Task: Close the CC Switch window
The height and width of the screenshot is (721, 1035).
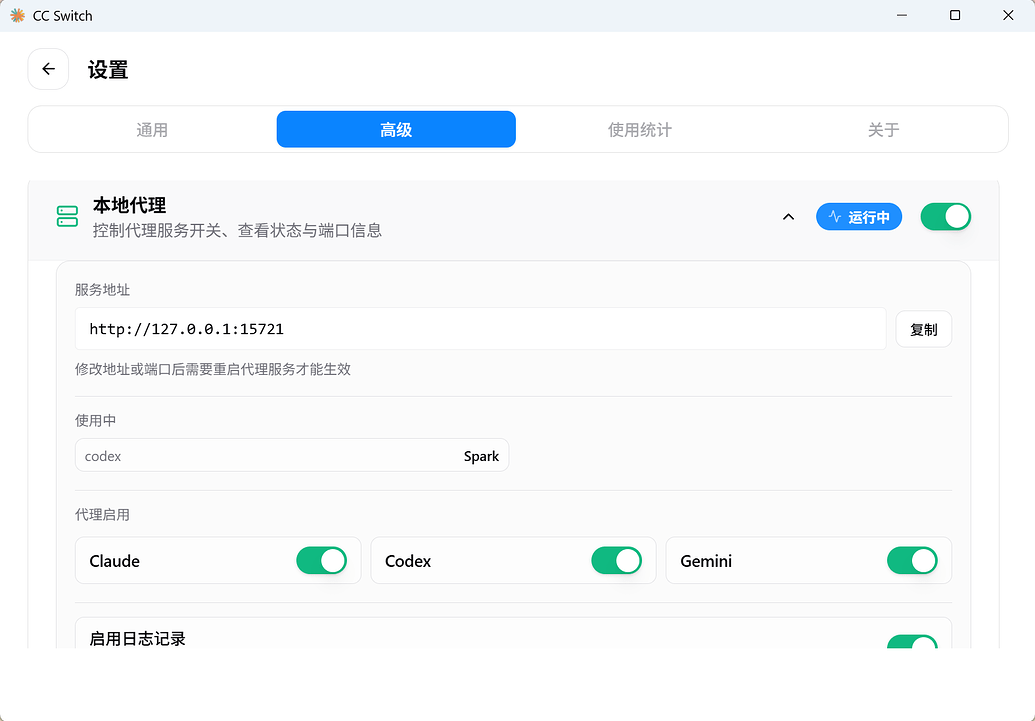Action: pos(1008,15)
